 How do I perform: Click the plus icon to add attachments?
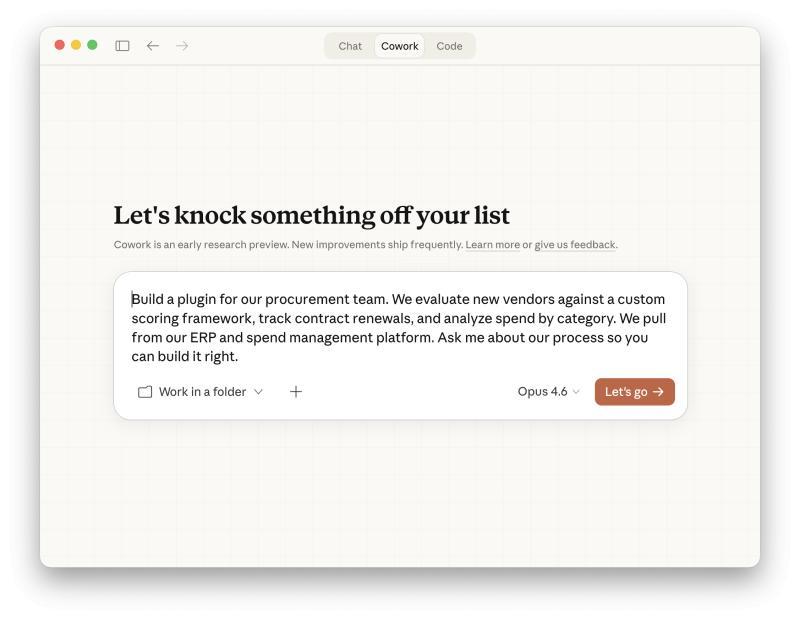tap(296, 392)
